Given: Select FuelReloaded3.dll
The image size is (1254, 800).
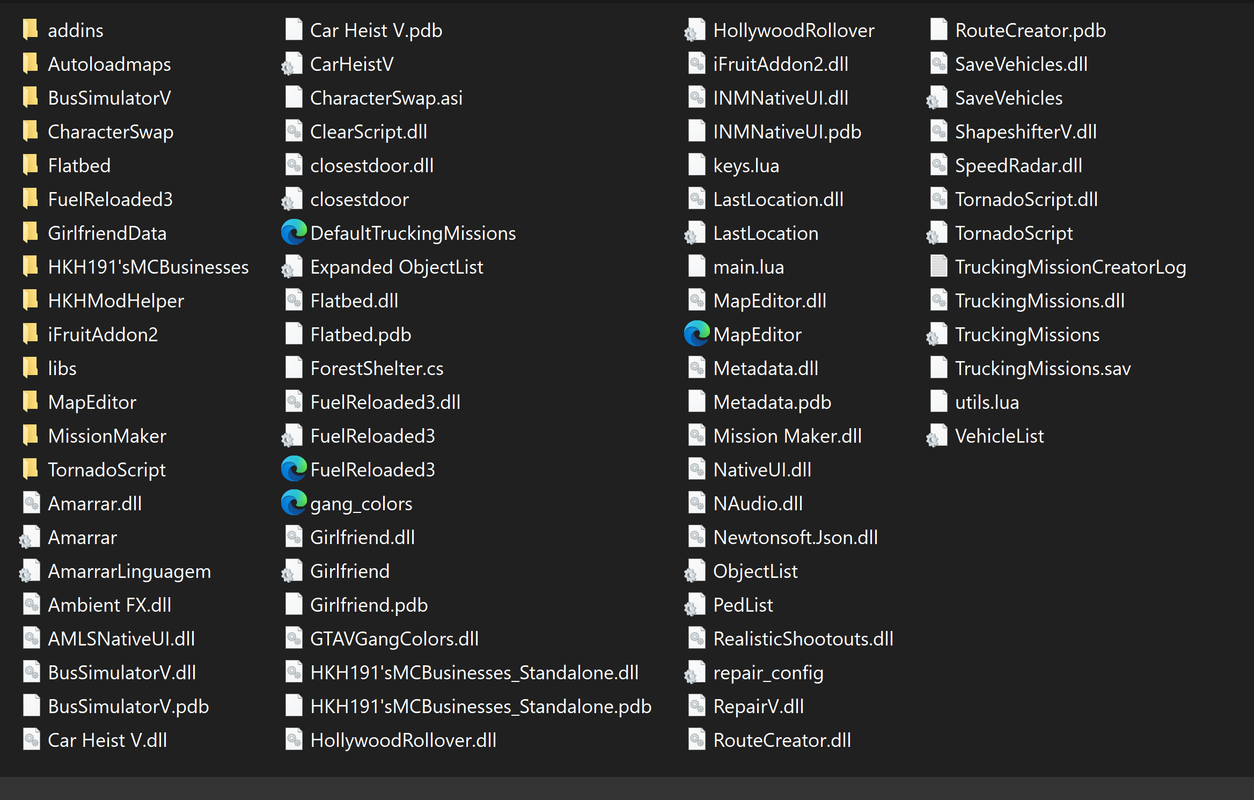Looking at the screenshot, I should [372, 402].
